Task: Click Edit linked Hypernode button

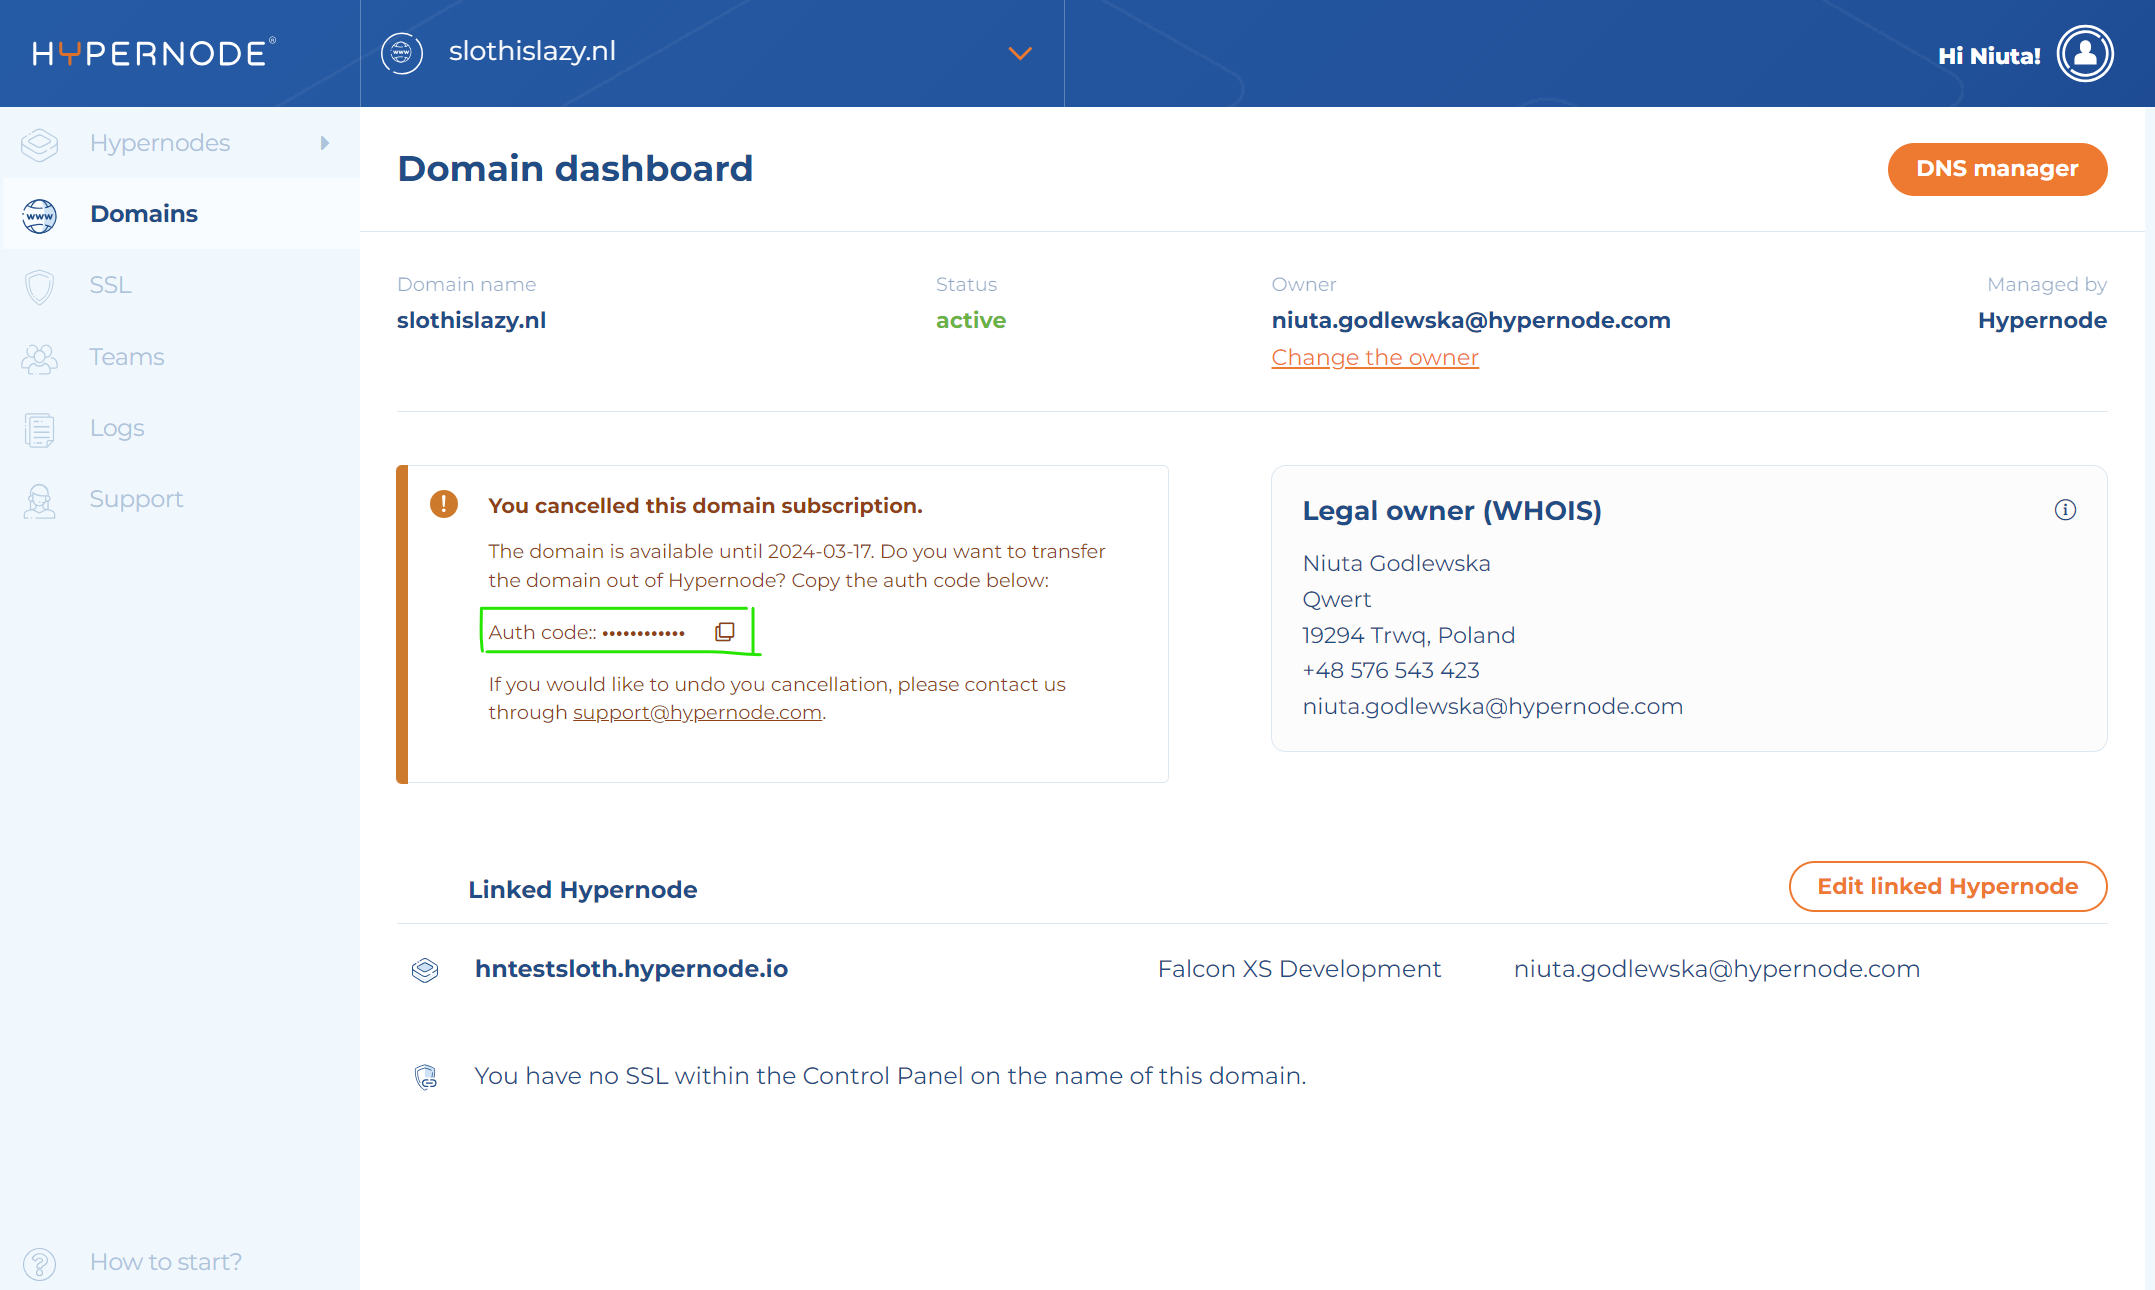Action: 1948,886
